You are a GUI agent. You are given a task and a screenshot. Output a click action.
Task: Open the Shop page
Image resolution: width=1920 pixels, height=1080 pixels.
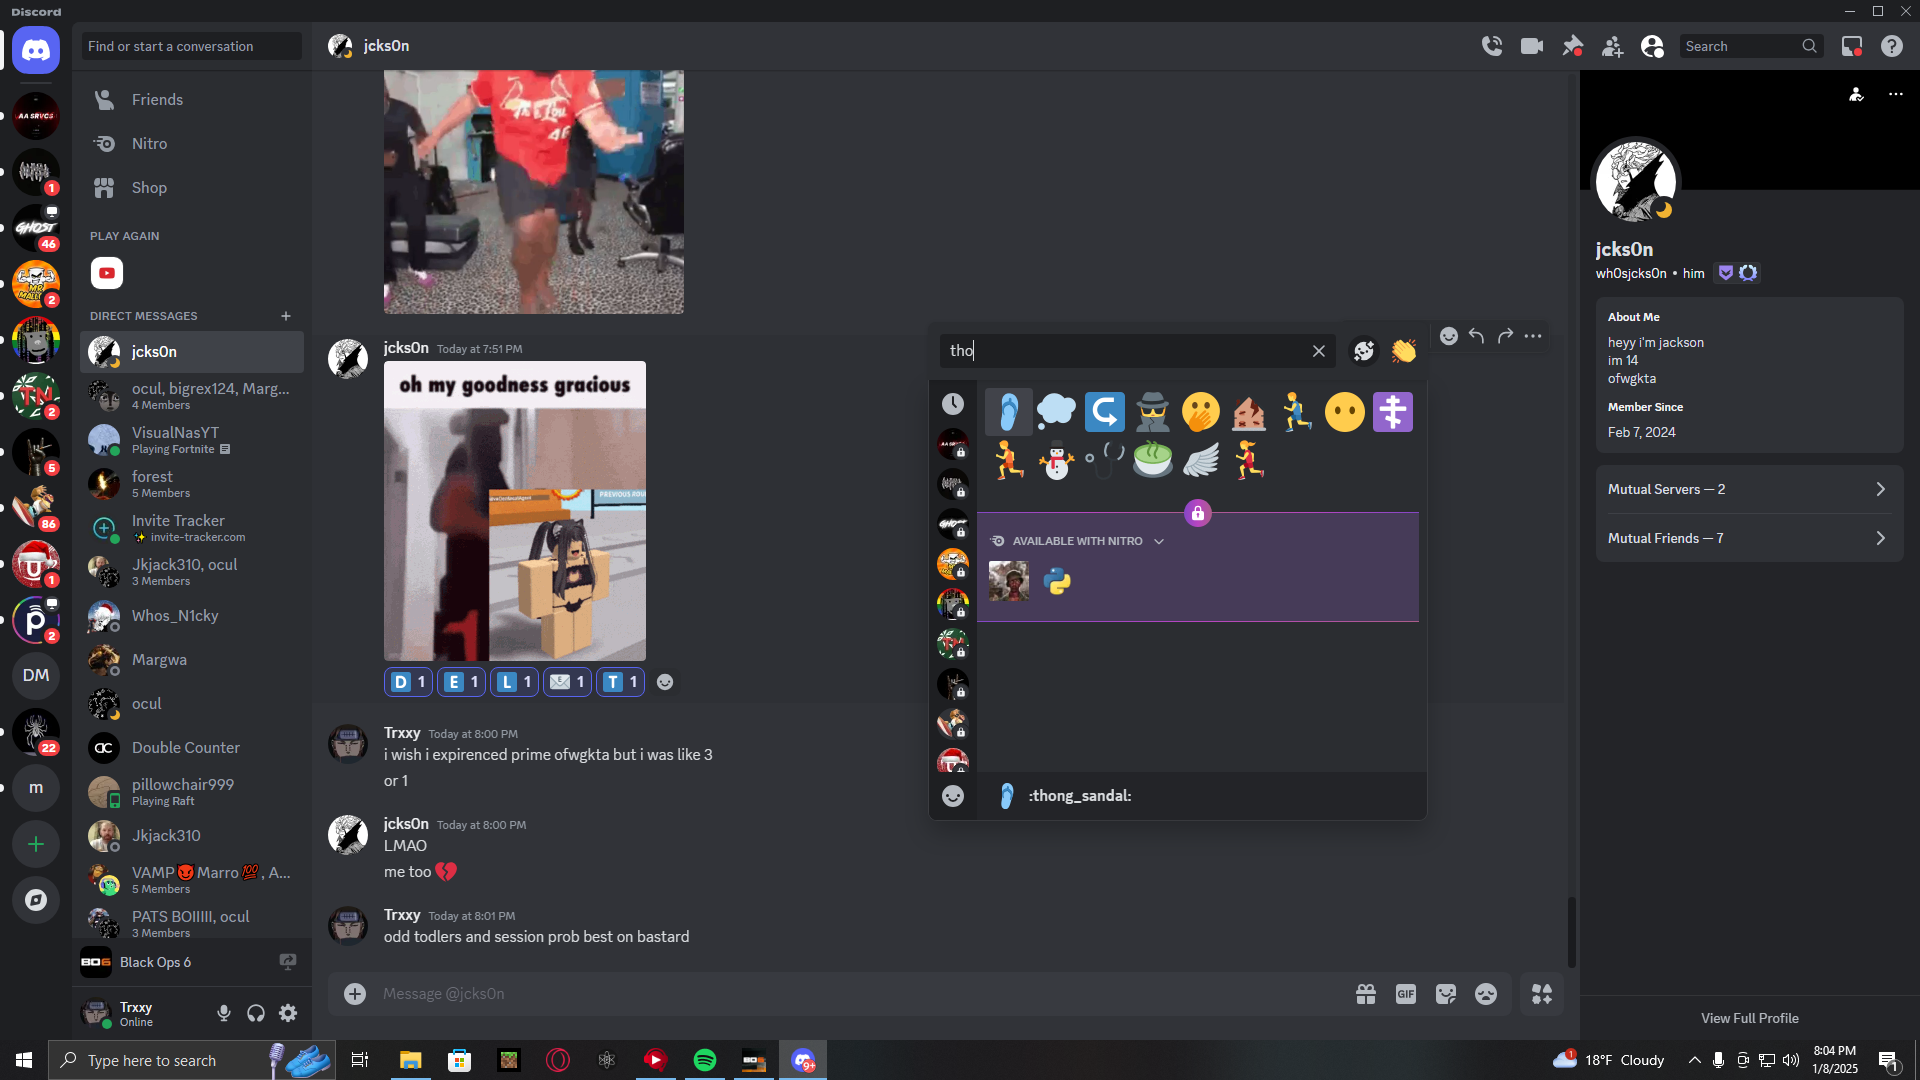click(149, 188)
